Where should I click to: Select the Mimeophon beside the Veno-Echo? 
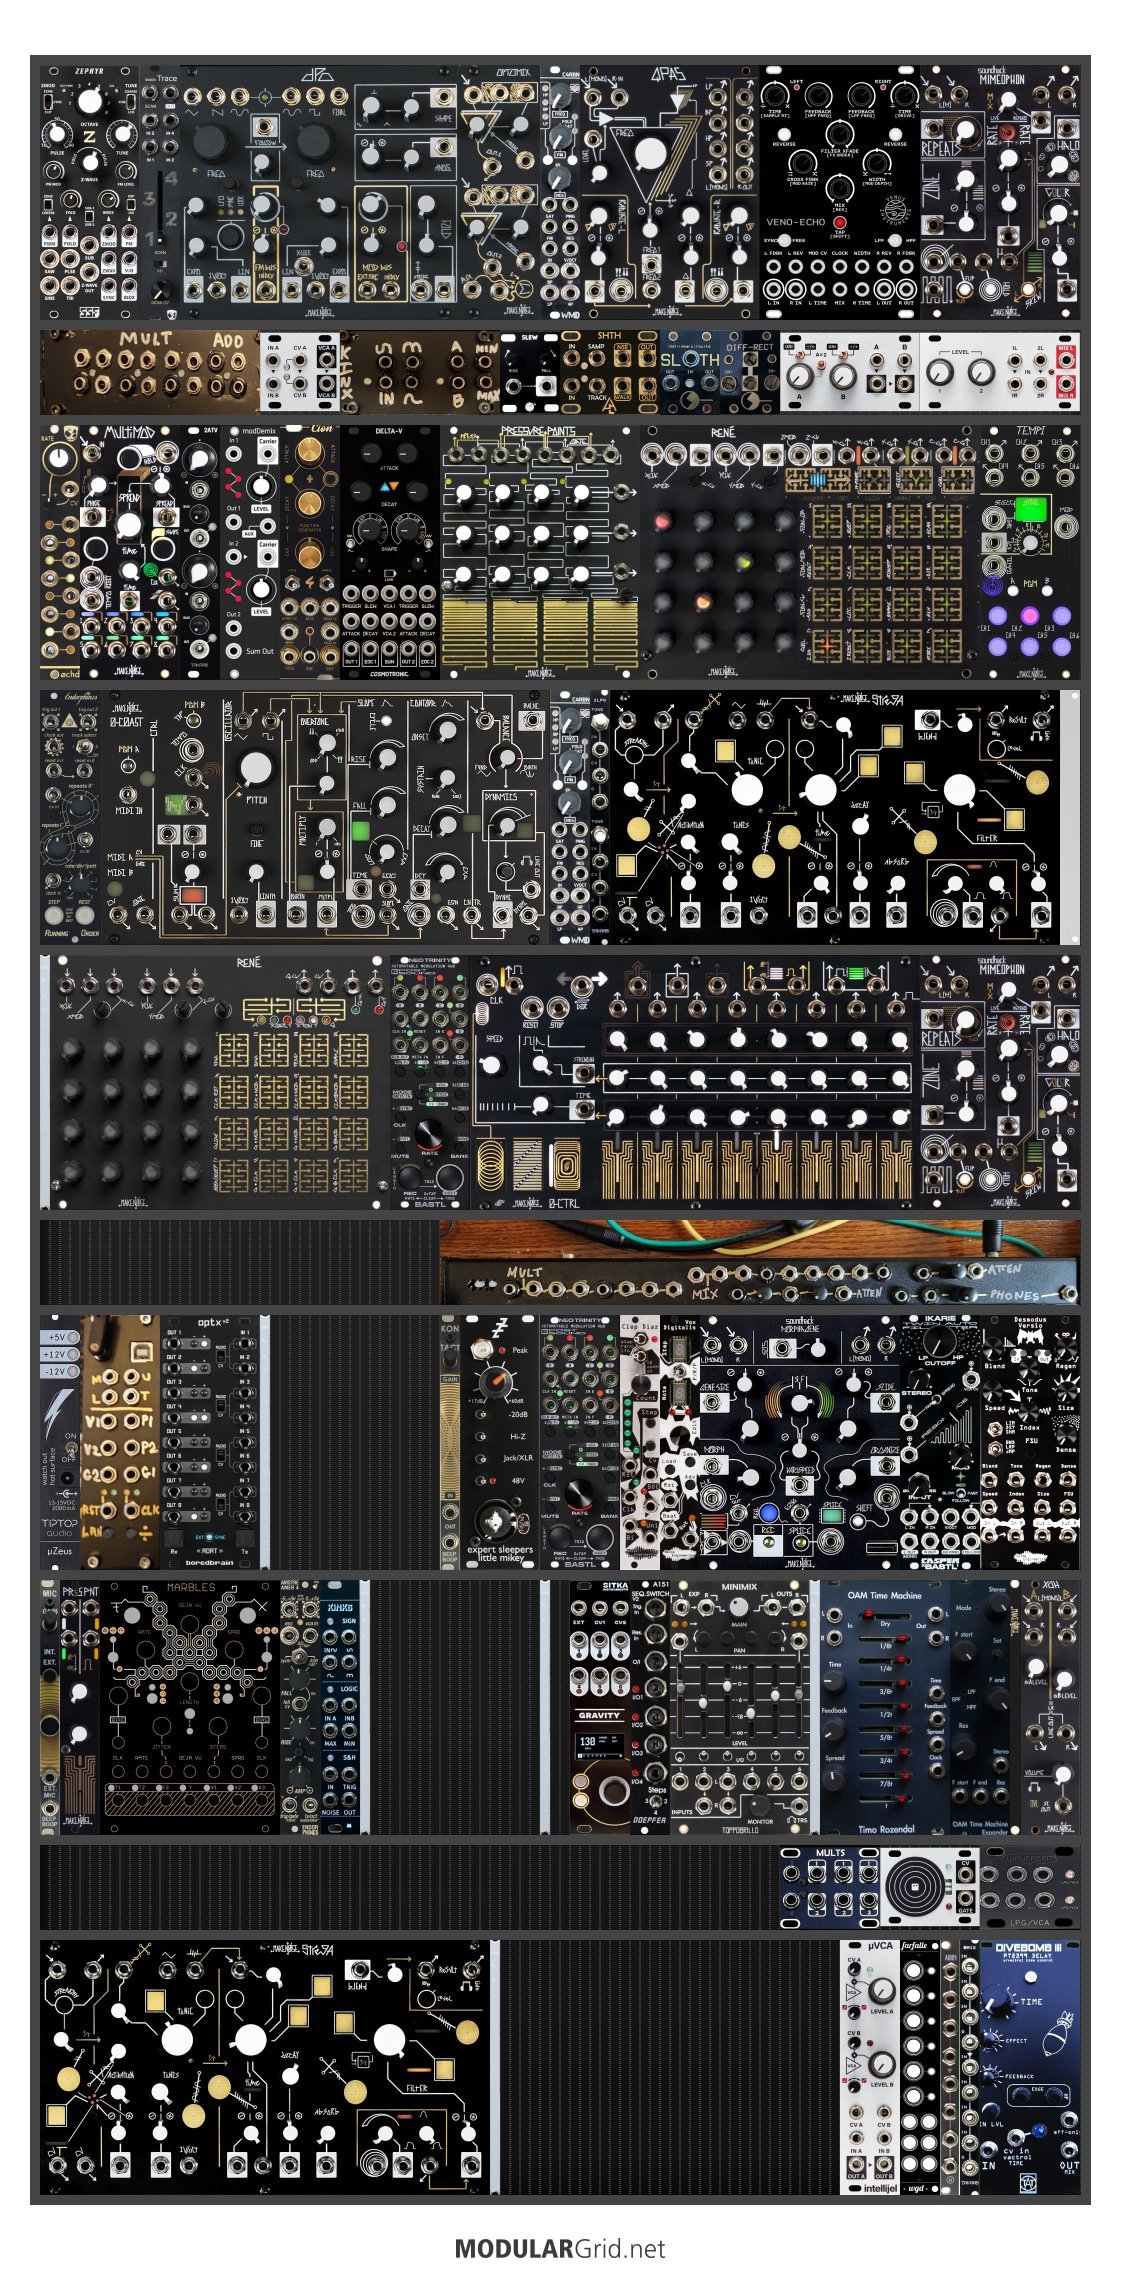(x=1000, y=193)
